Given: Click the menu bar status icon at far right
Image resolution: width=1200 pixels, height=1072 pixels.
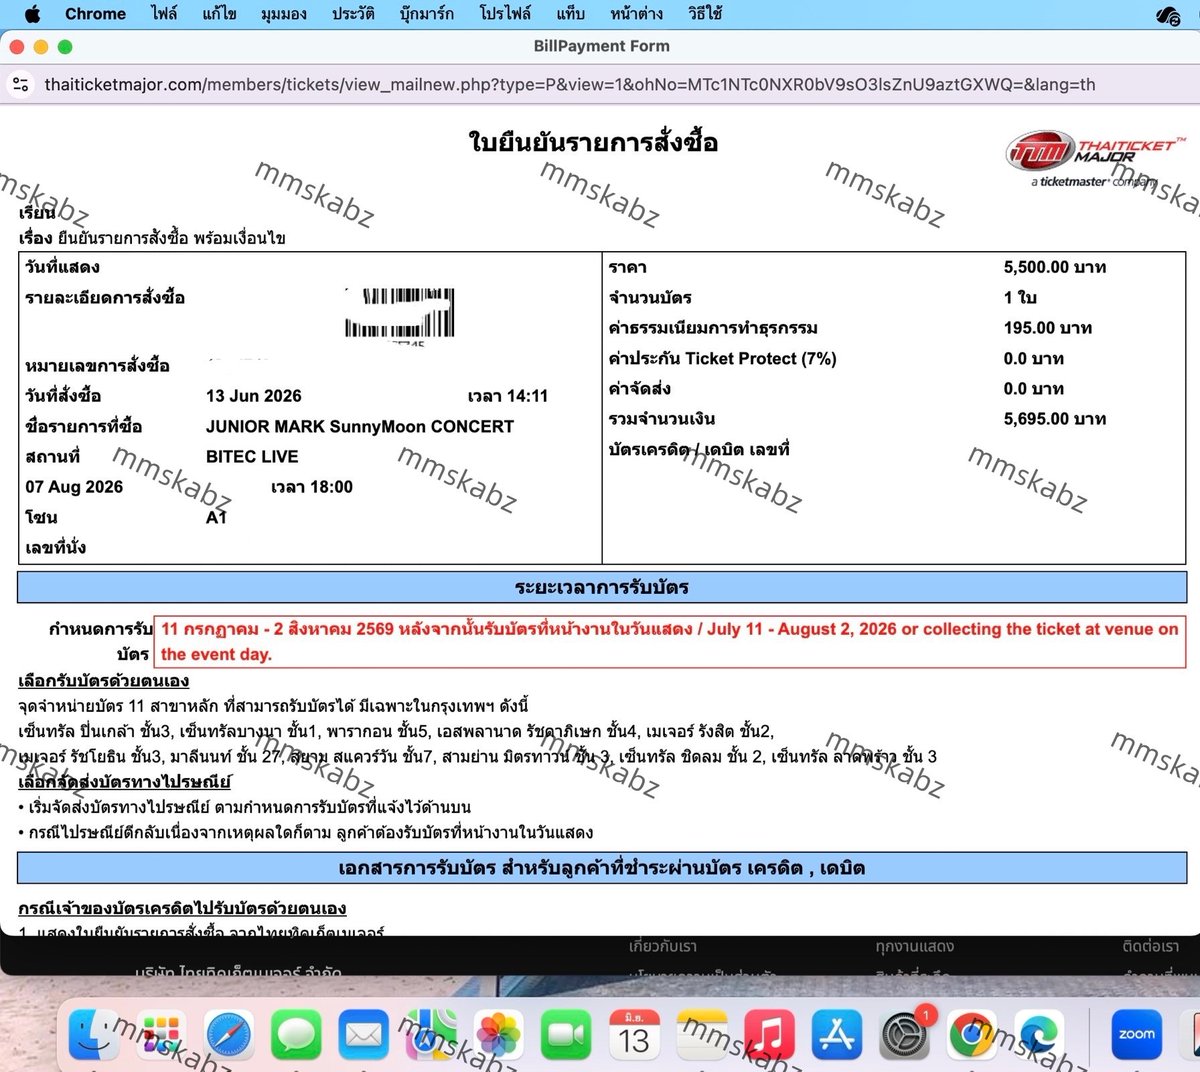Looking at the screenshot, I should pyautogui.click(x=1168, y=14).
